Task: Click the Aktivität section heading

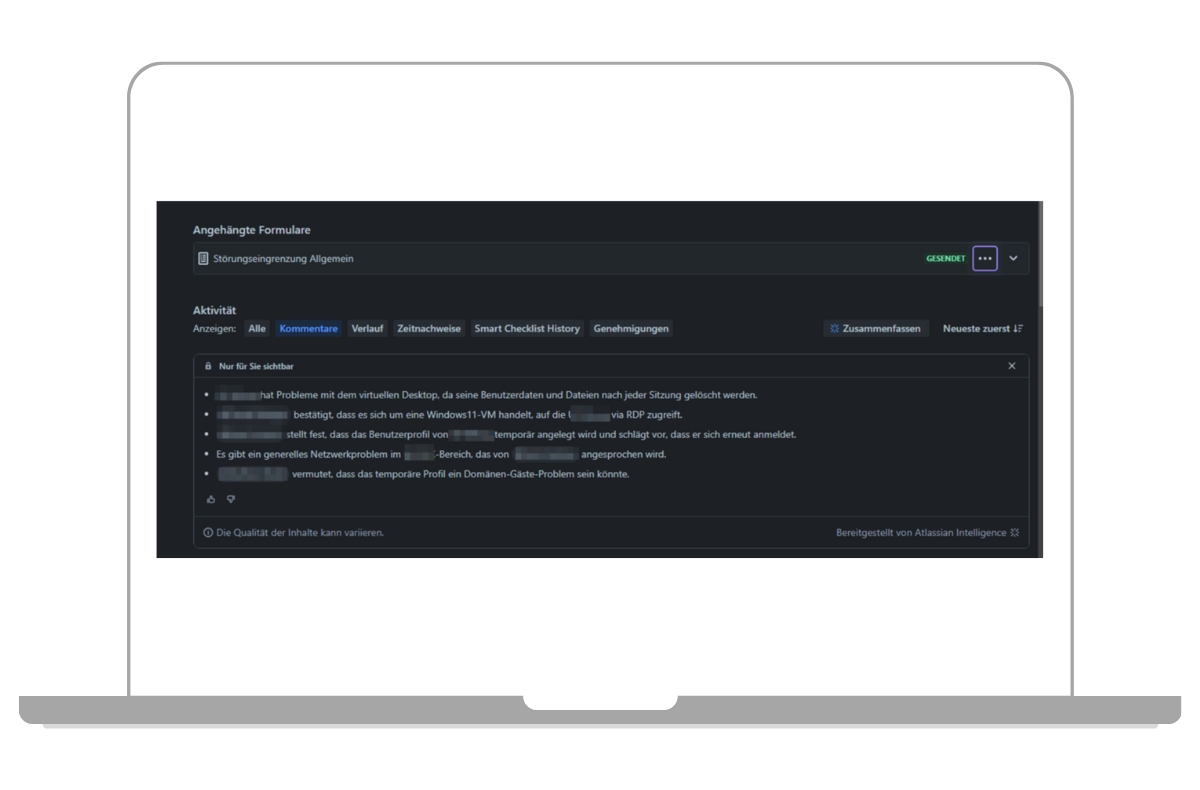Action: [214, 310]
